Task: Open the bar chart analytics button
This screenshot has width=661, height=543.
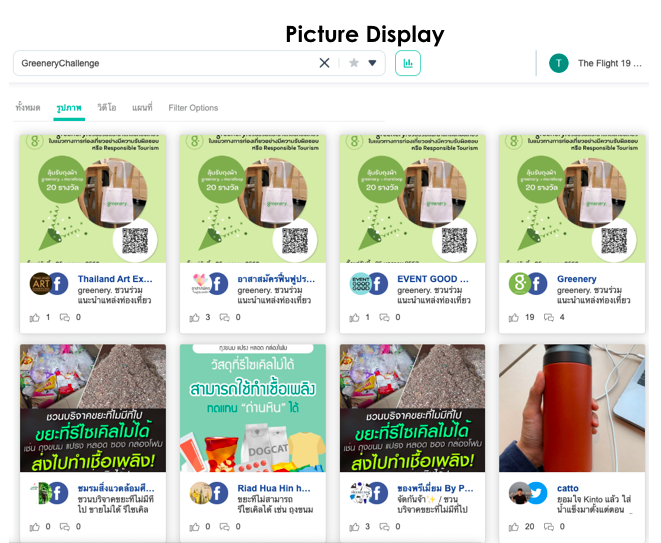Action: [x=408, y=63]
